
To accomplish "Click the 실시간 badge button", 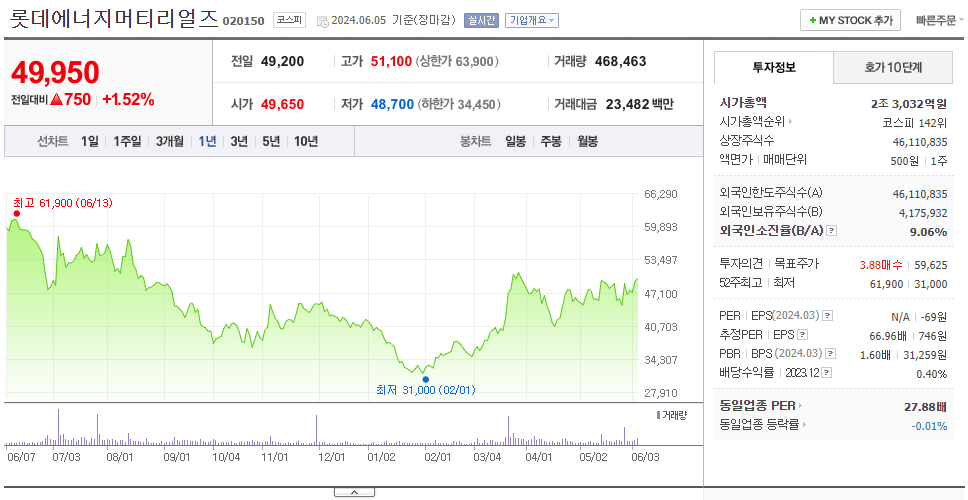I will 481,20.
